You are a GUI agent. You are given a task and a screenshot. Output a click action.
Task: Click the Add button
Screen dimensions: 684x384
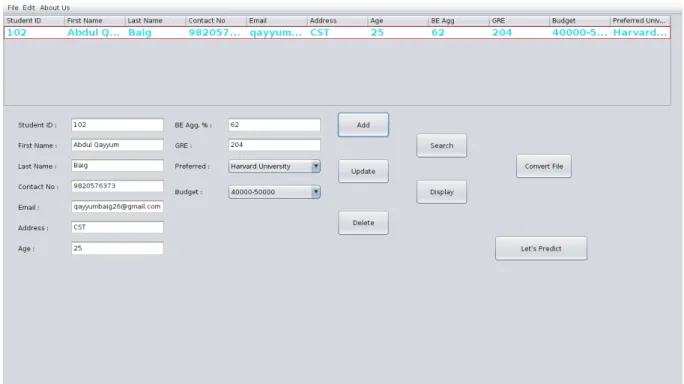363,125
